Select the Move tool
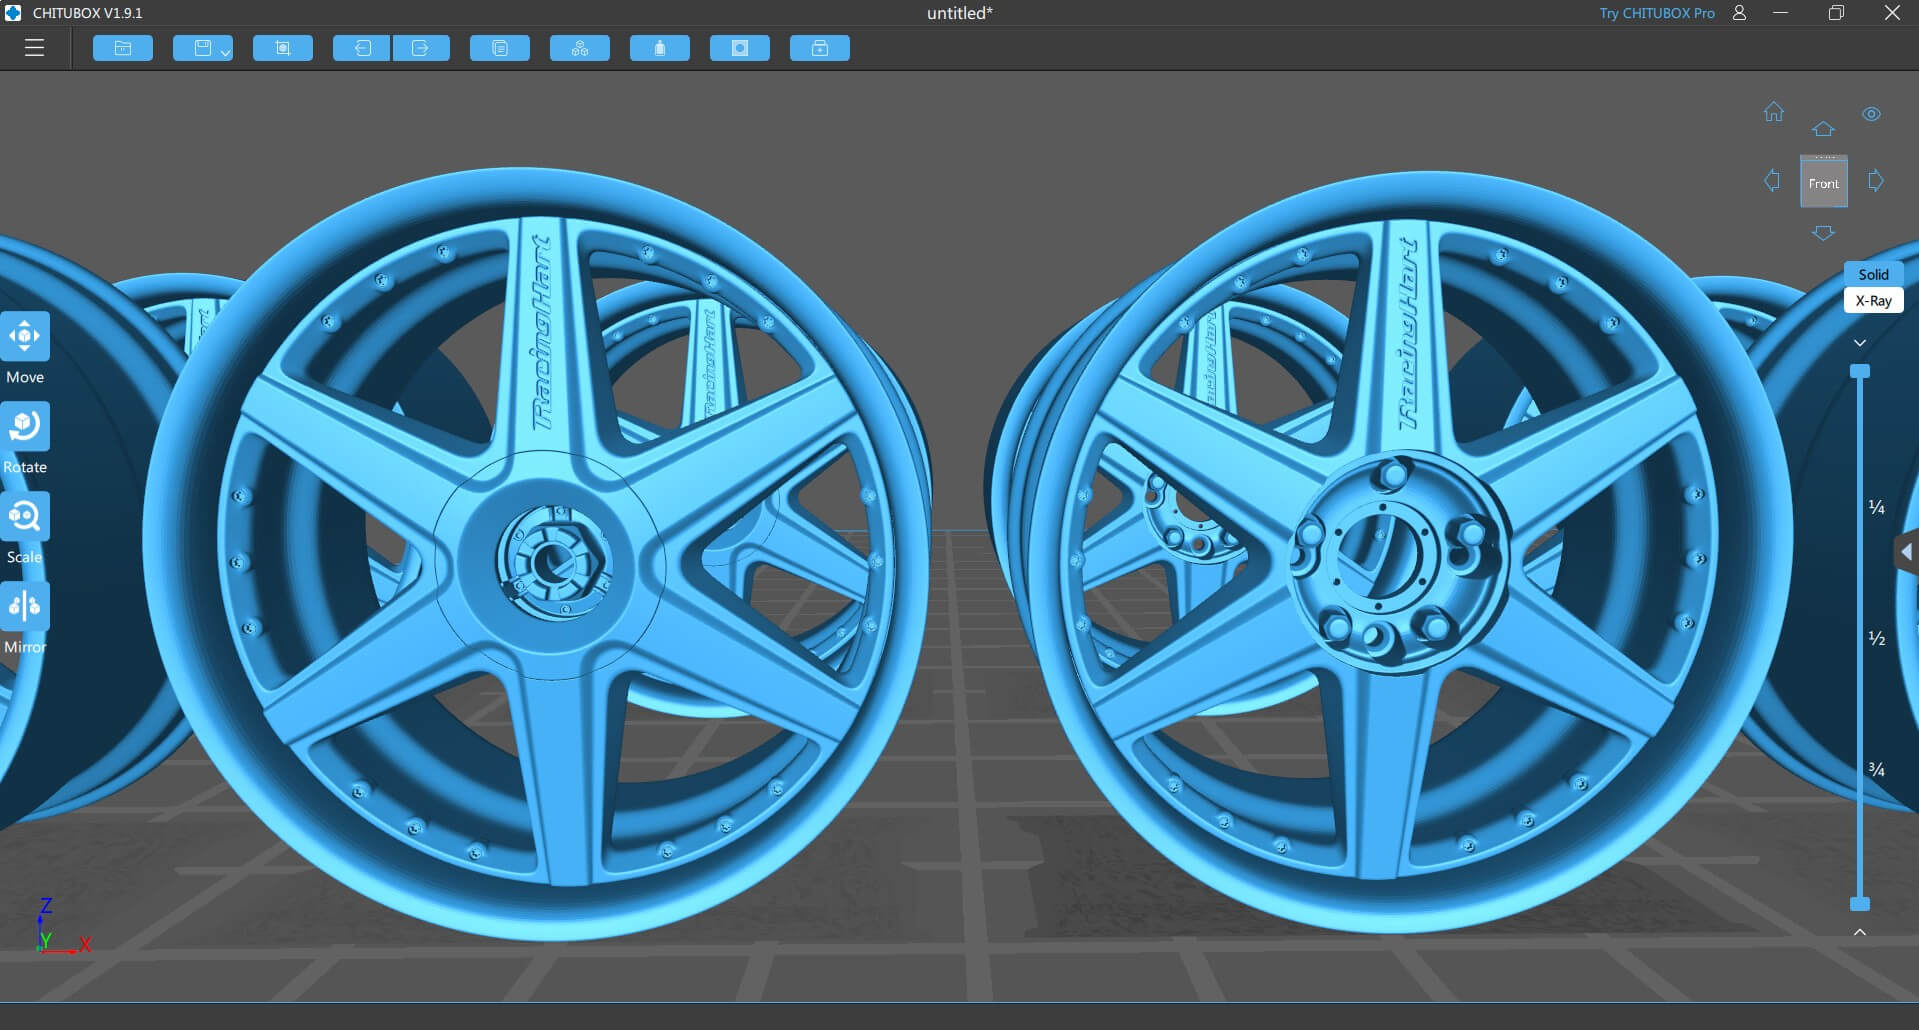 (25, 338)
